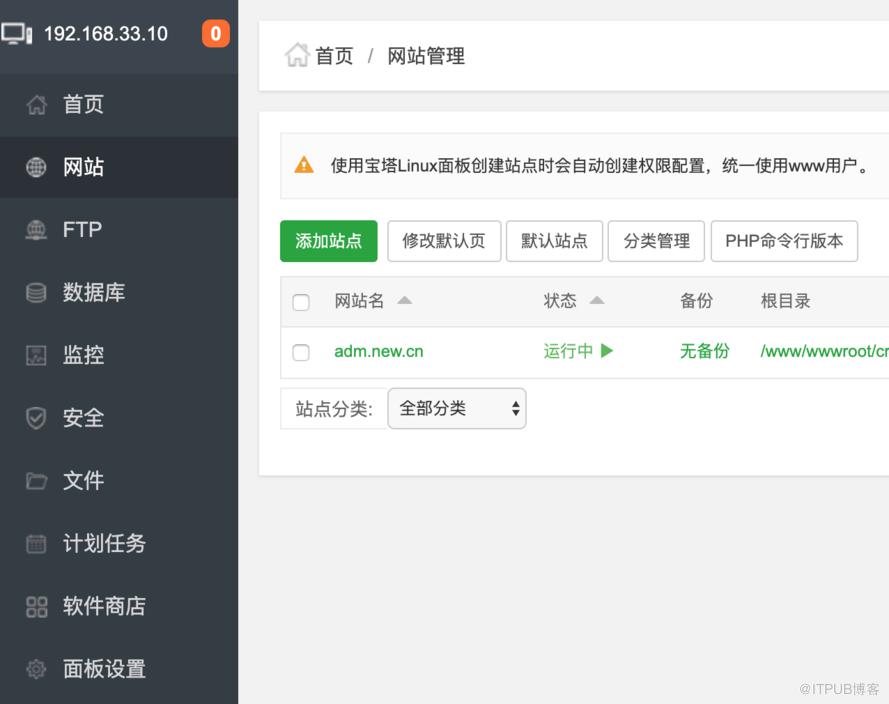Click the FTP globe icon in sidebar

point(36,230)
